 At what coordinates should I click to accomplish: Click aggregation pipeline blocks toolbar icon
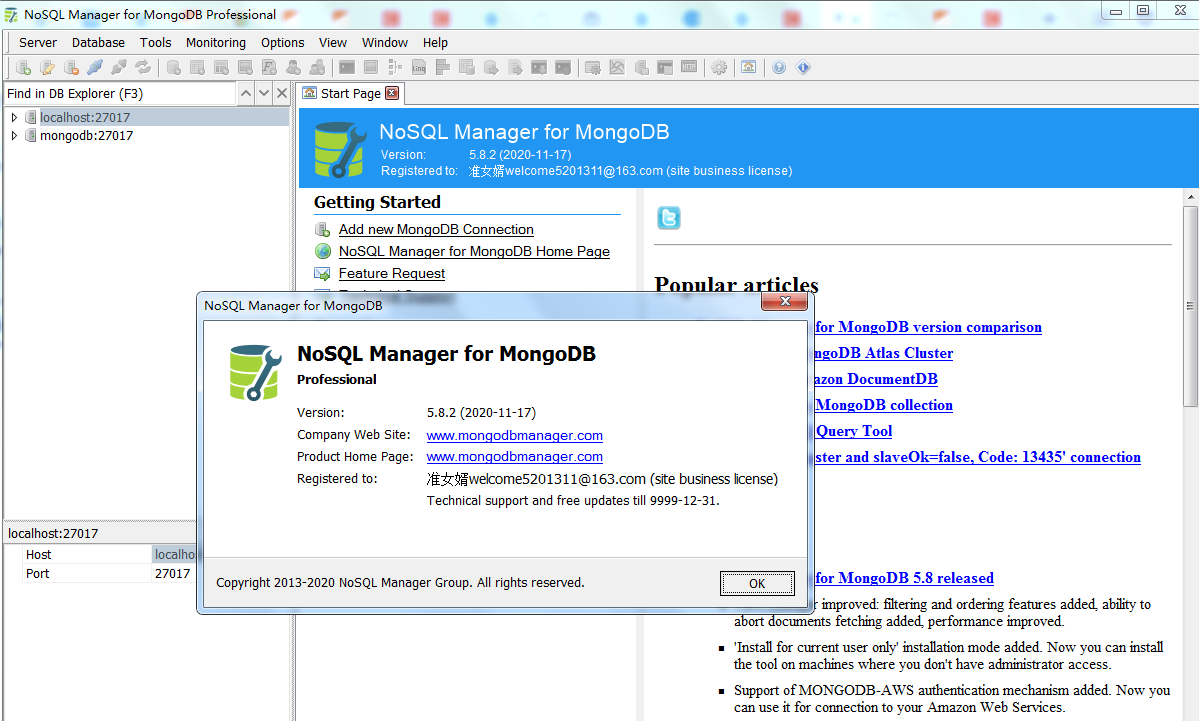(443, 68)
